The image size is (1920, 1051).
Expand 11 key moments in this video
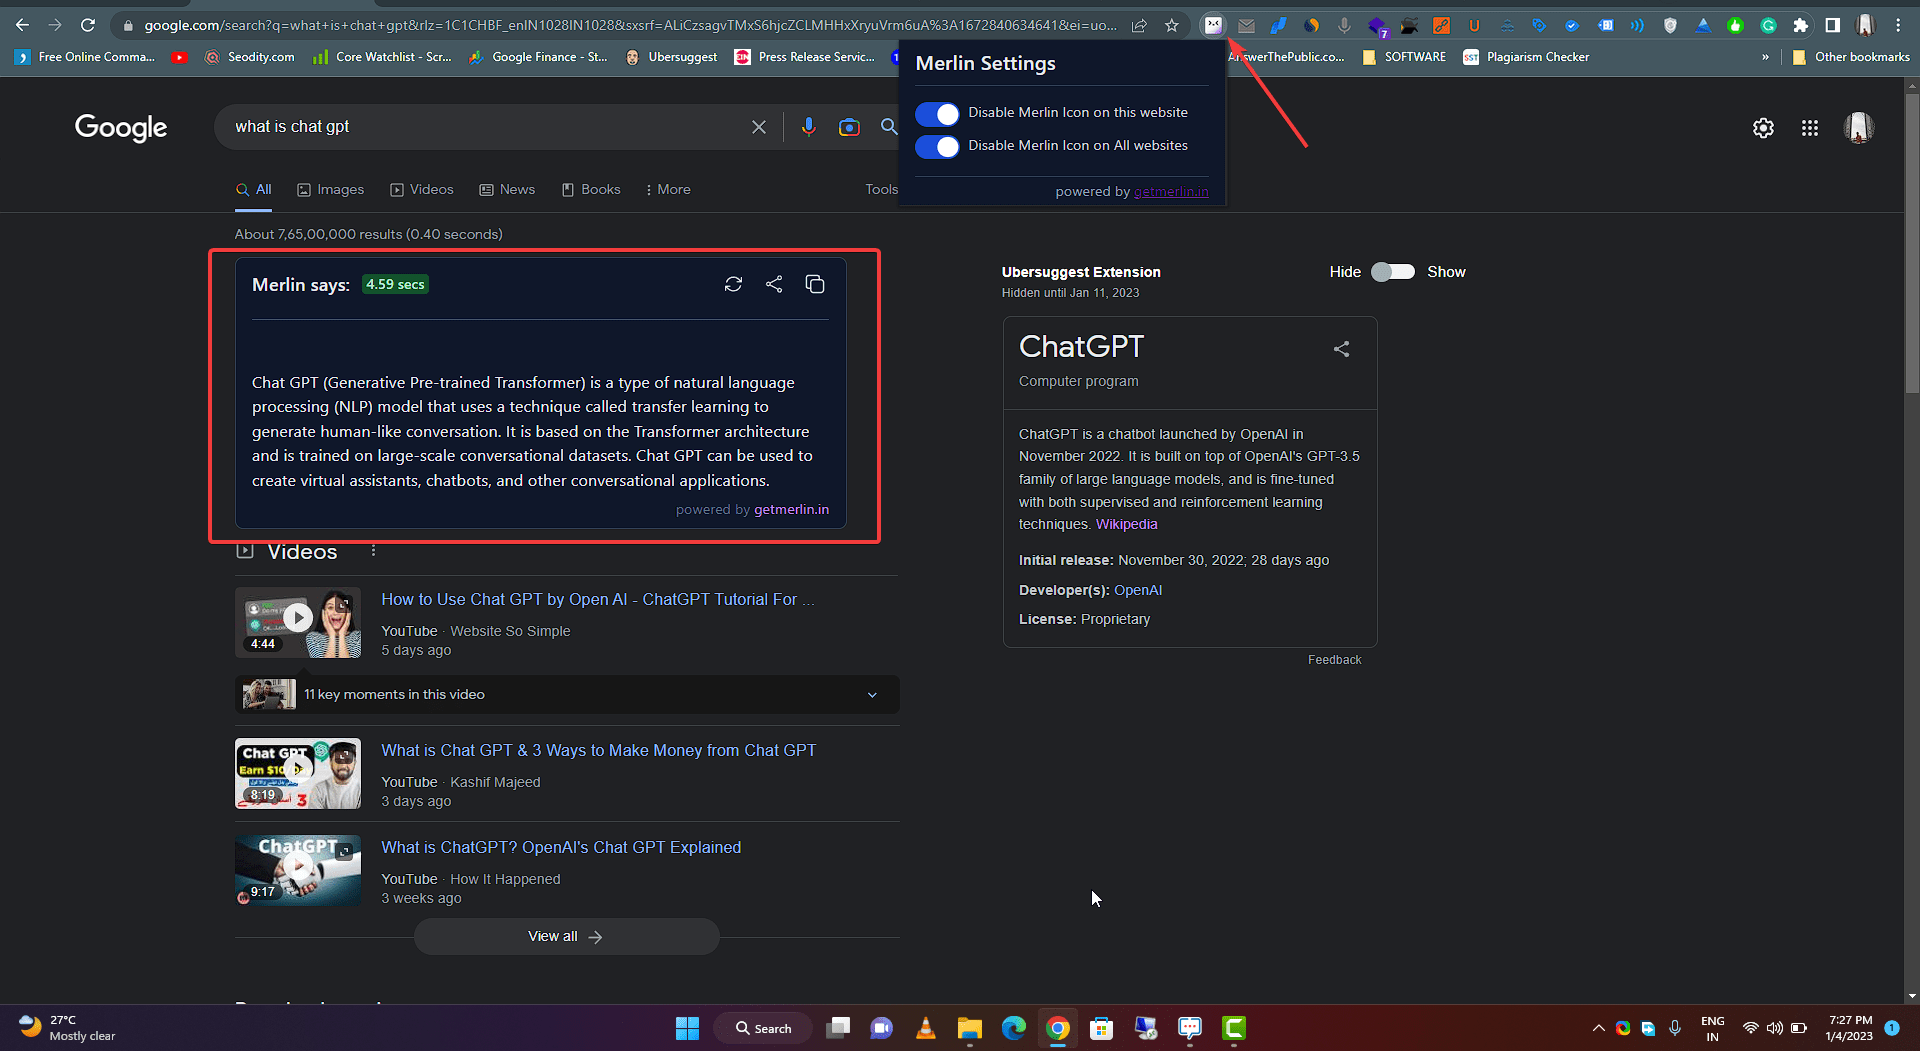[567, 694]
